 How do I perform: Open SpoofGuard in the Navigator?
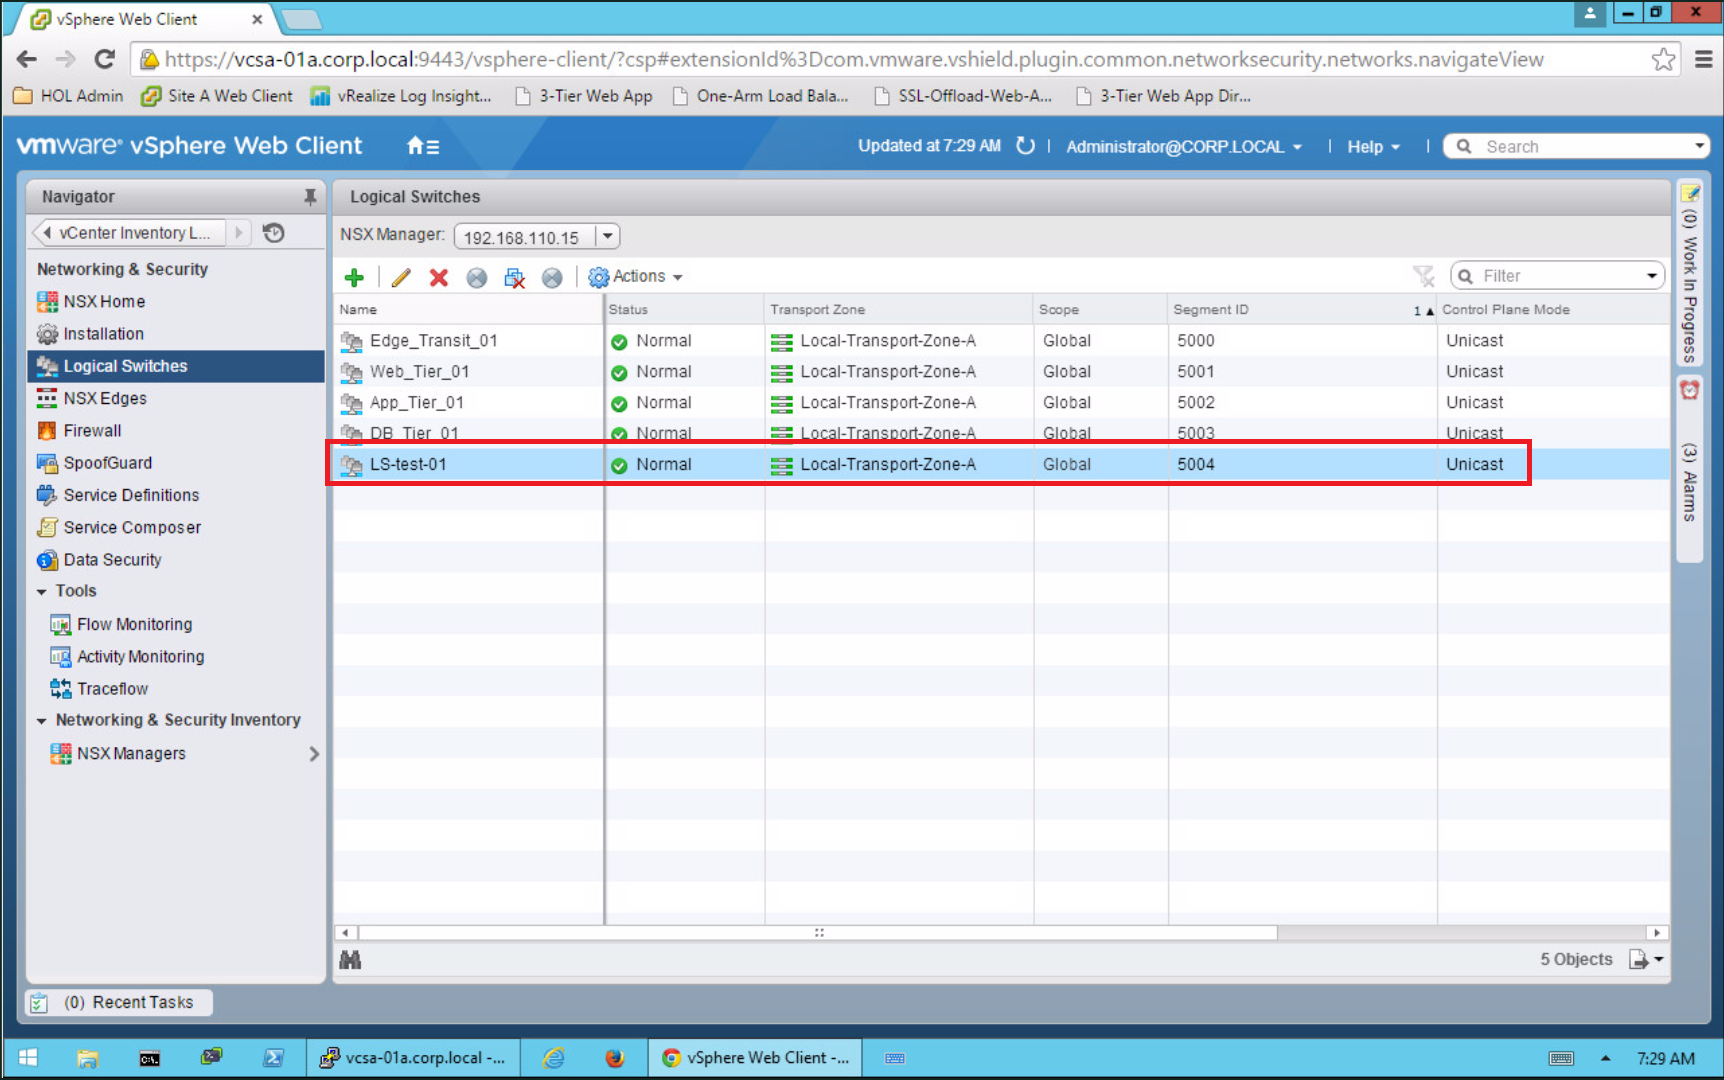(108, 463)
